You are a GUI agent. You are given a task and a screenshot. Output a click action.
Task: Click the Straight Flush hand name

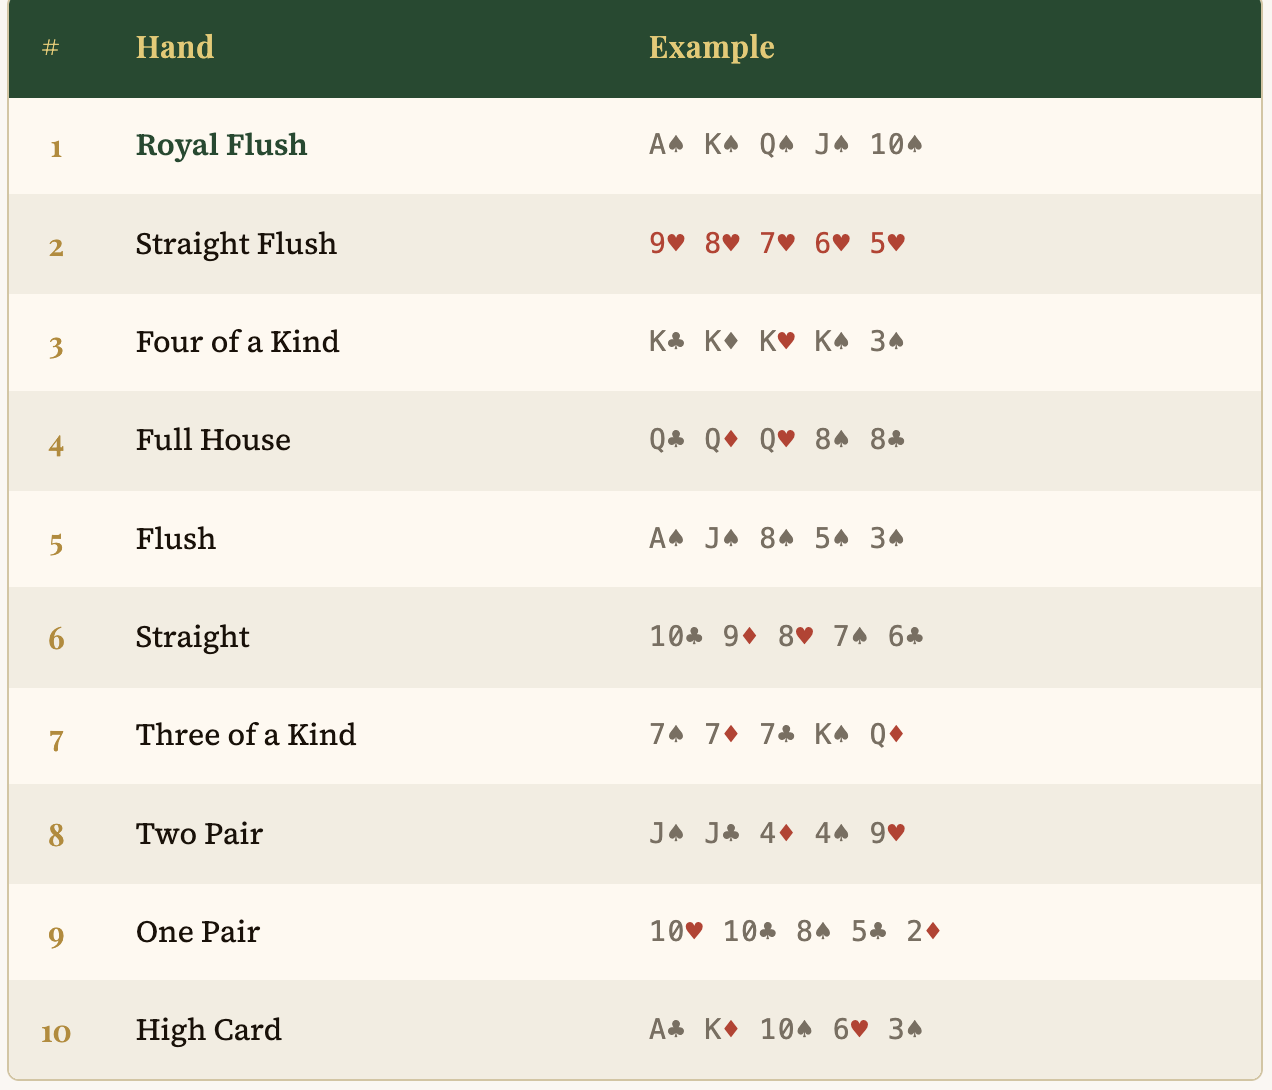pyautogui.click(x=236, y=243)
